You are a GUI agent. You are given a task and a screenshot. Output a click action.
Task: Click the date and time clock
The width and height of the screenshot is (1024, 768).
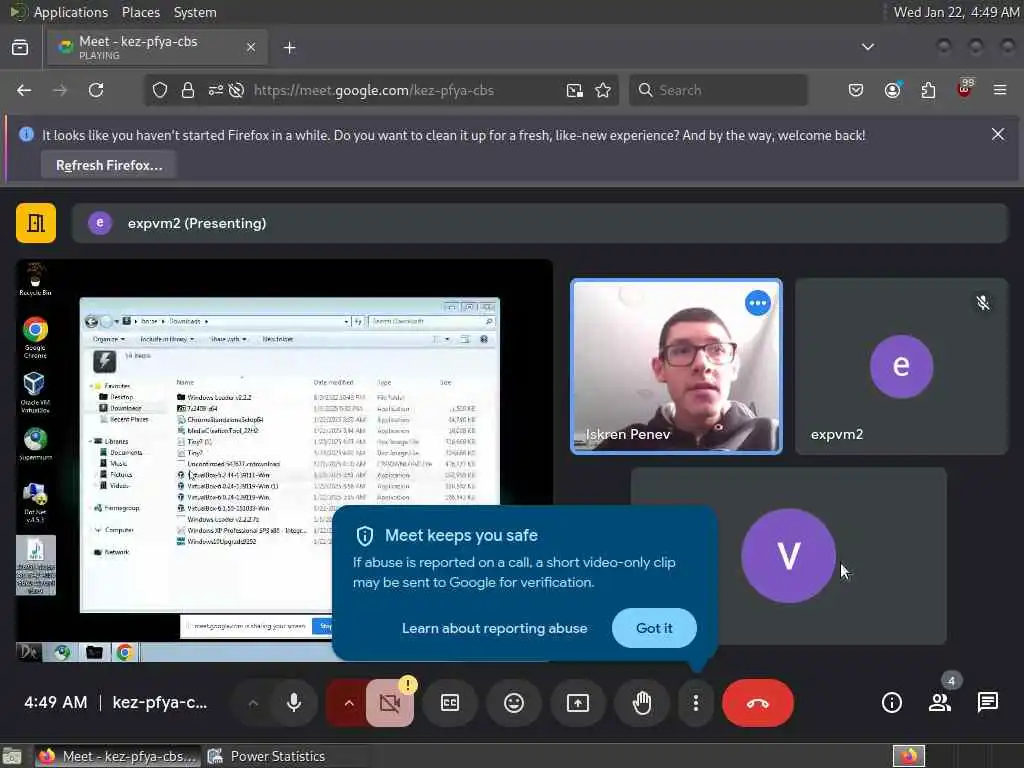[x=955, y=12]
